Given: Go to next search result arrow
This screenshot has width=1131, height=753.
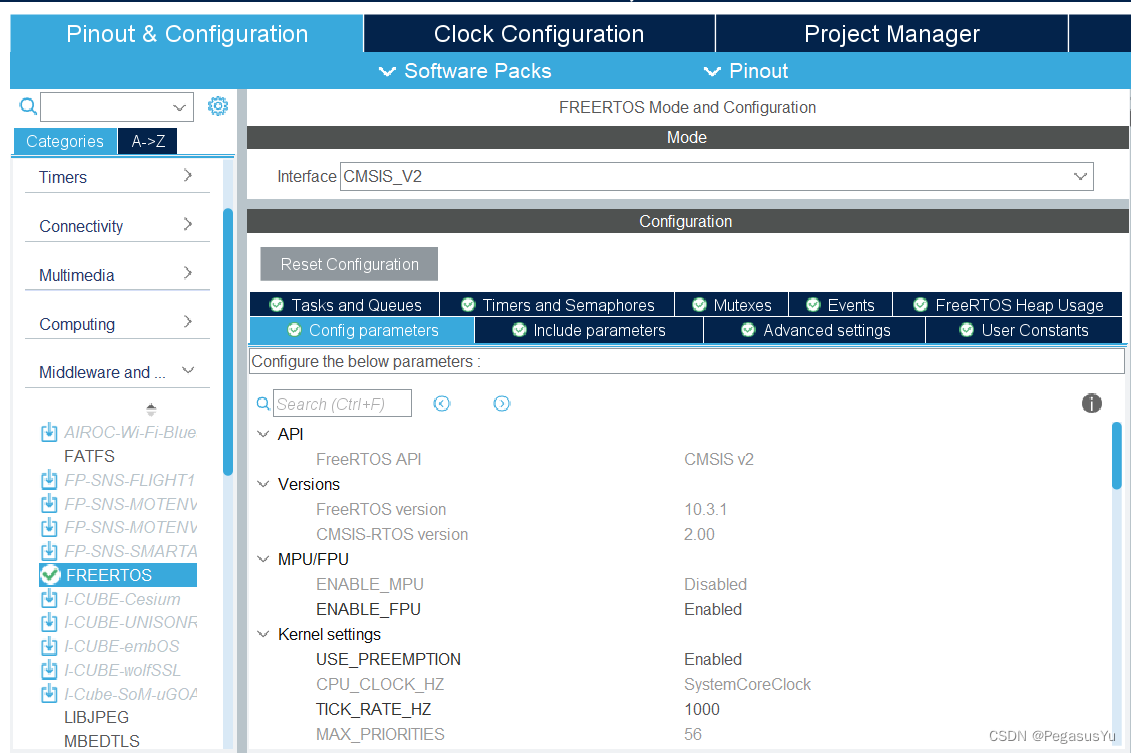Looking at the screenshot, I should point(502,403).
